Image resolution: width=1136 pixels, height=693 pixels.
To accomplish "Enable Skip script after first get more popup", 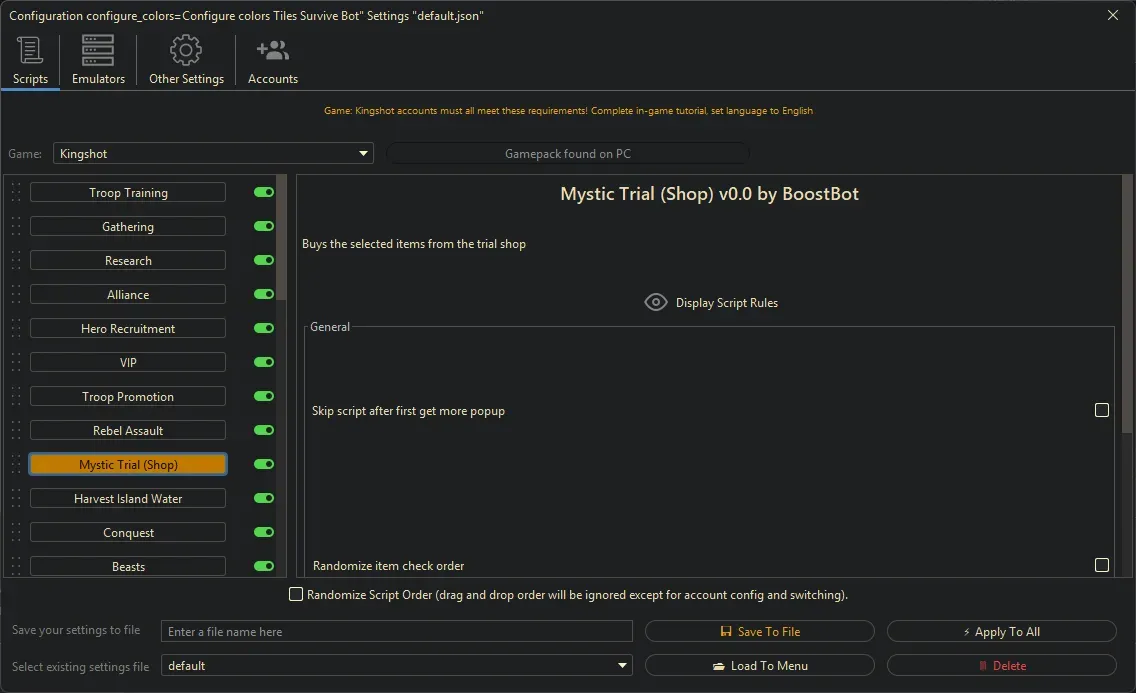I will [1102, 409].
